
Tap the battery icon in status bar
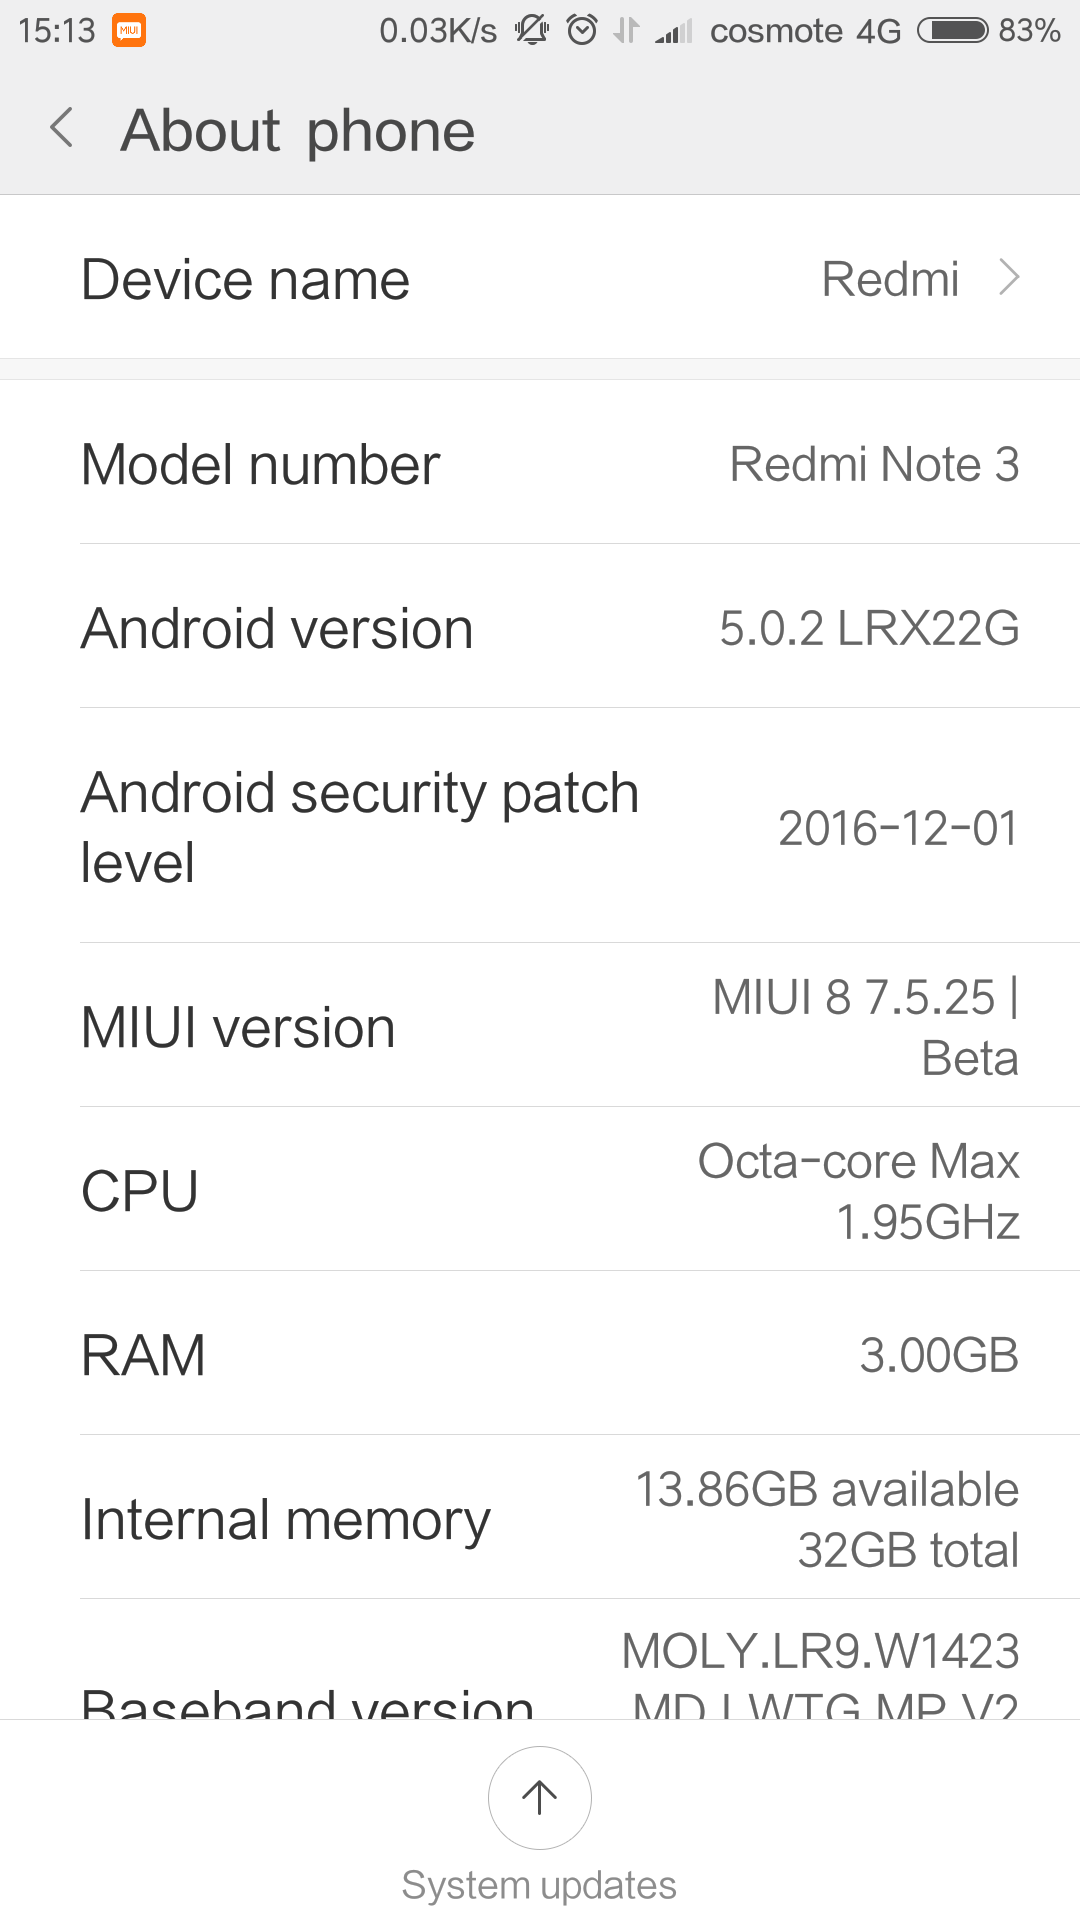(x=952, y=31)
